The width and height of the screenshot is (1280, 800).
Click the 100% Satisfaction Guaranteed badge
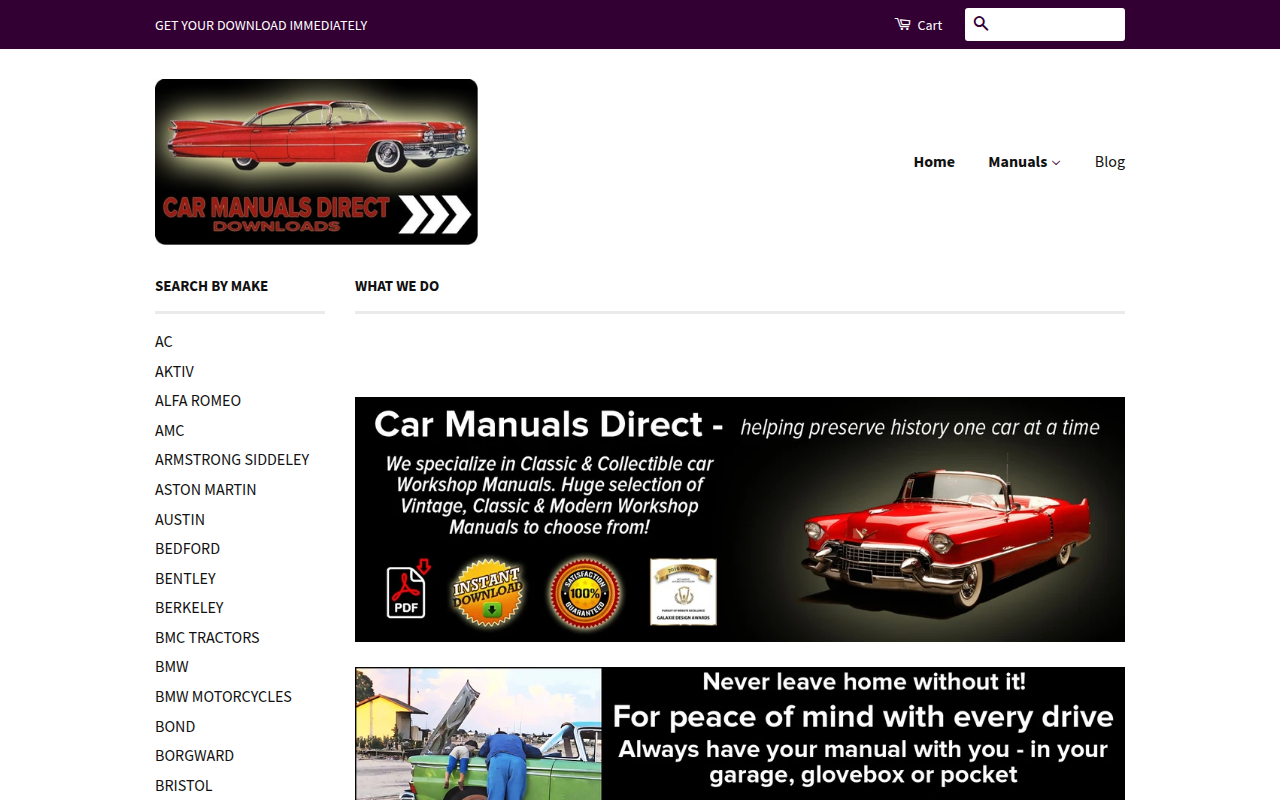[586, 593]
